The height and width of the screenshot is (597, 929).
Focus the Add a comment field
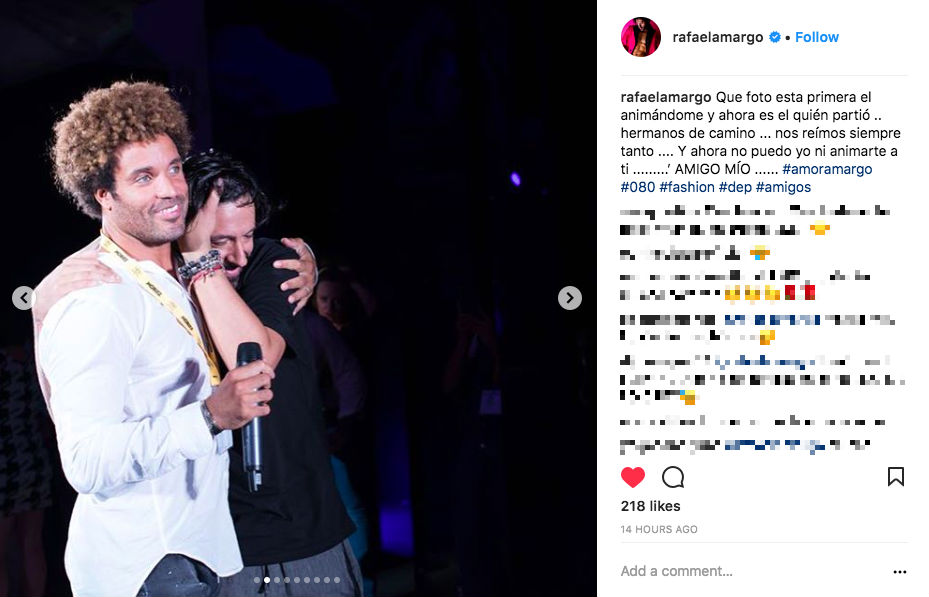coord(752,571)
